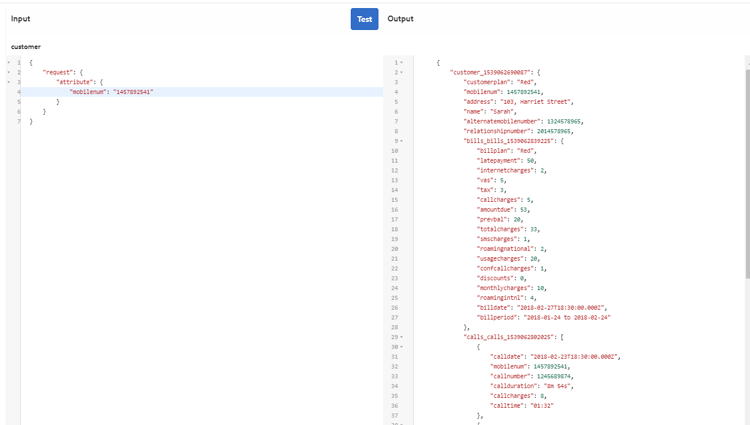
Task: Click the blue Test button
Action: [364, 19]
